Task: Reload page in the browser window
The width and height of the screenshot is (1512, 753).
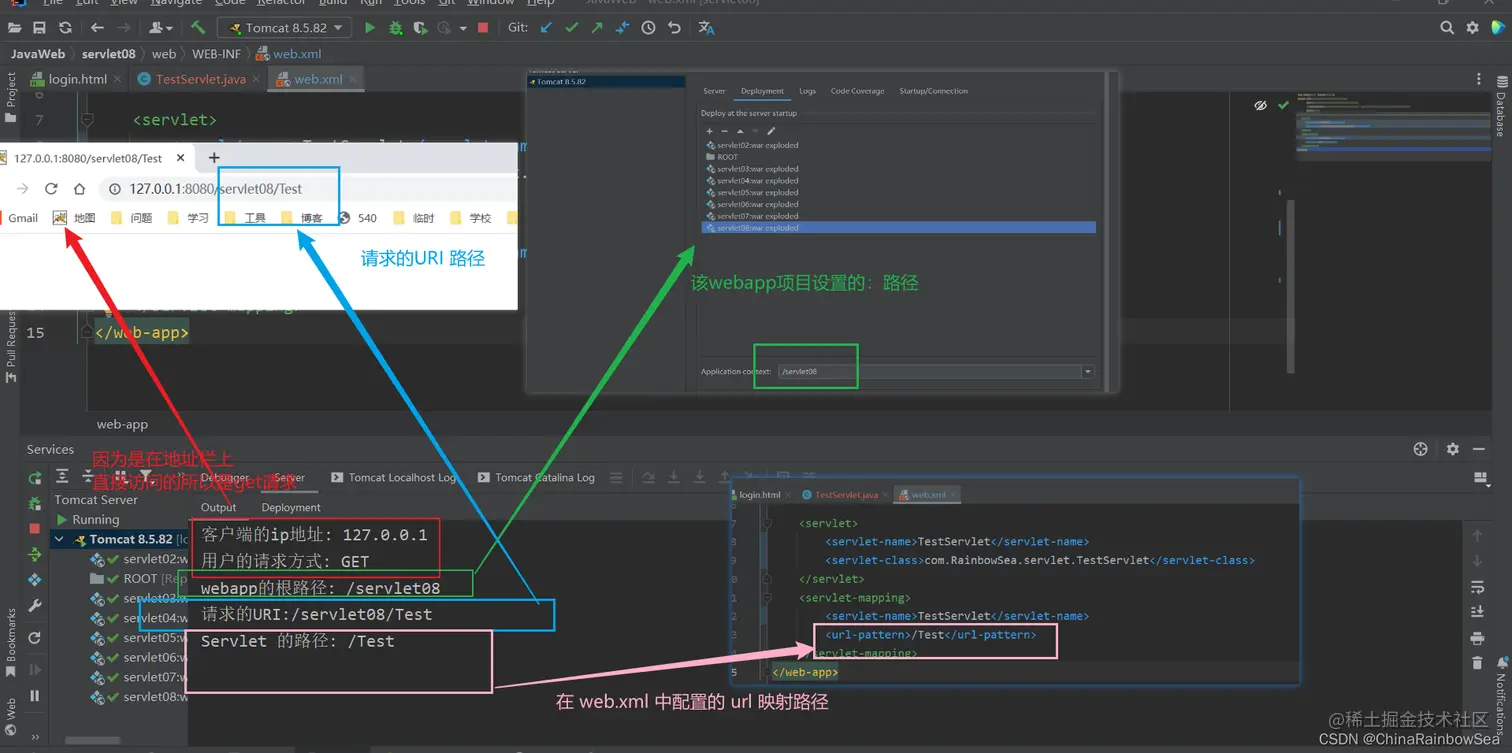Action: click(51, 189)
